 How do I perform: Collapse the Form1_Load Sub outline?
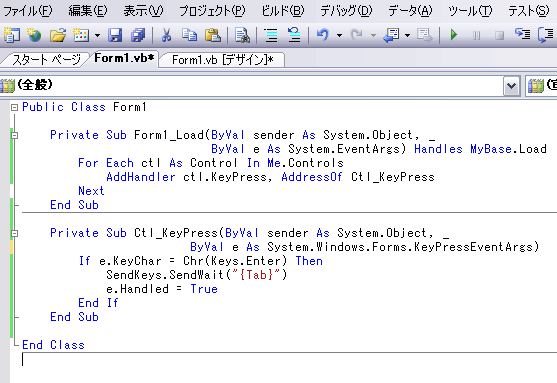(14, 135)
